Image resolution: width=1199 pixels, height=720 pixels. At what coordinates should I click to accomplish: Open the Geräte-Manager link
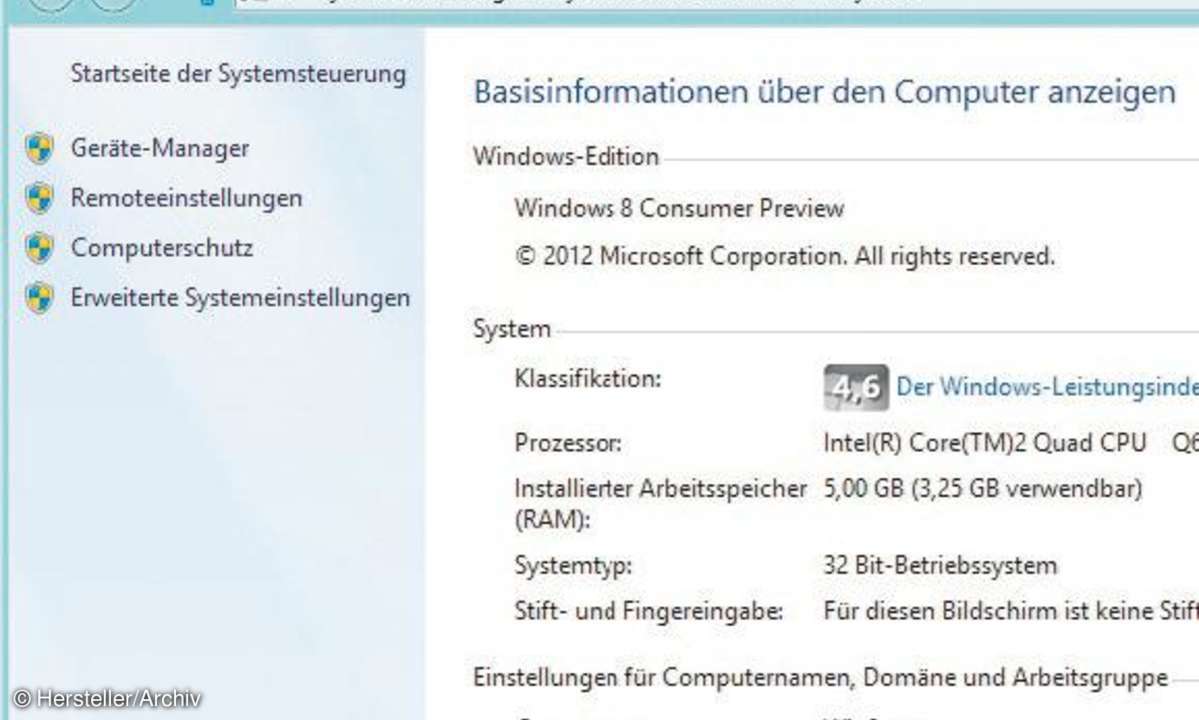[160, 148]
